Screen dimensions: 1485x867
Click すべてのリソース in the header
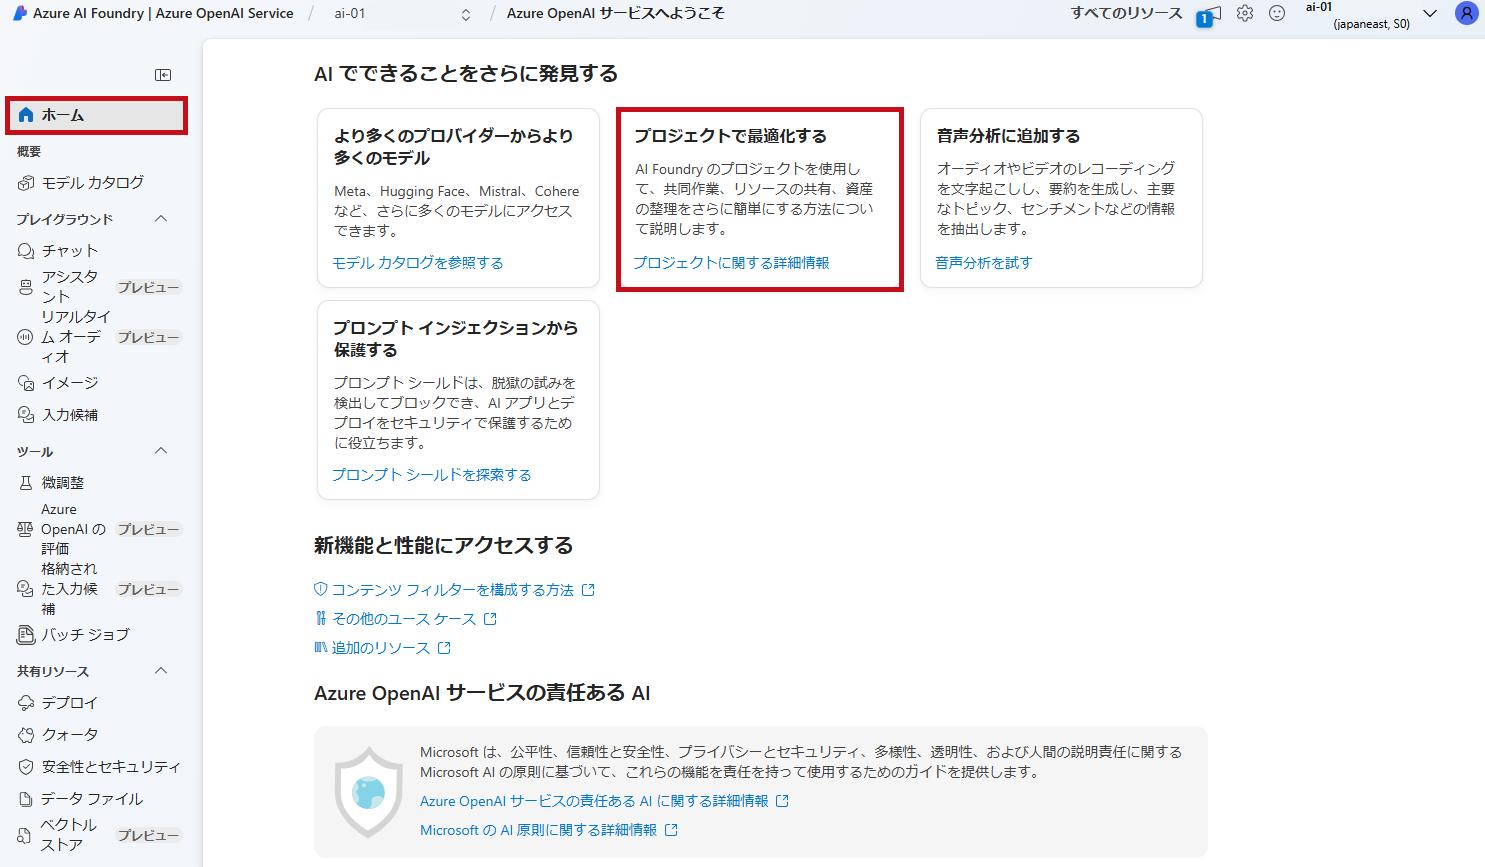(x=1126, y=13)
